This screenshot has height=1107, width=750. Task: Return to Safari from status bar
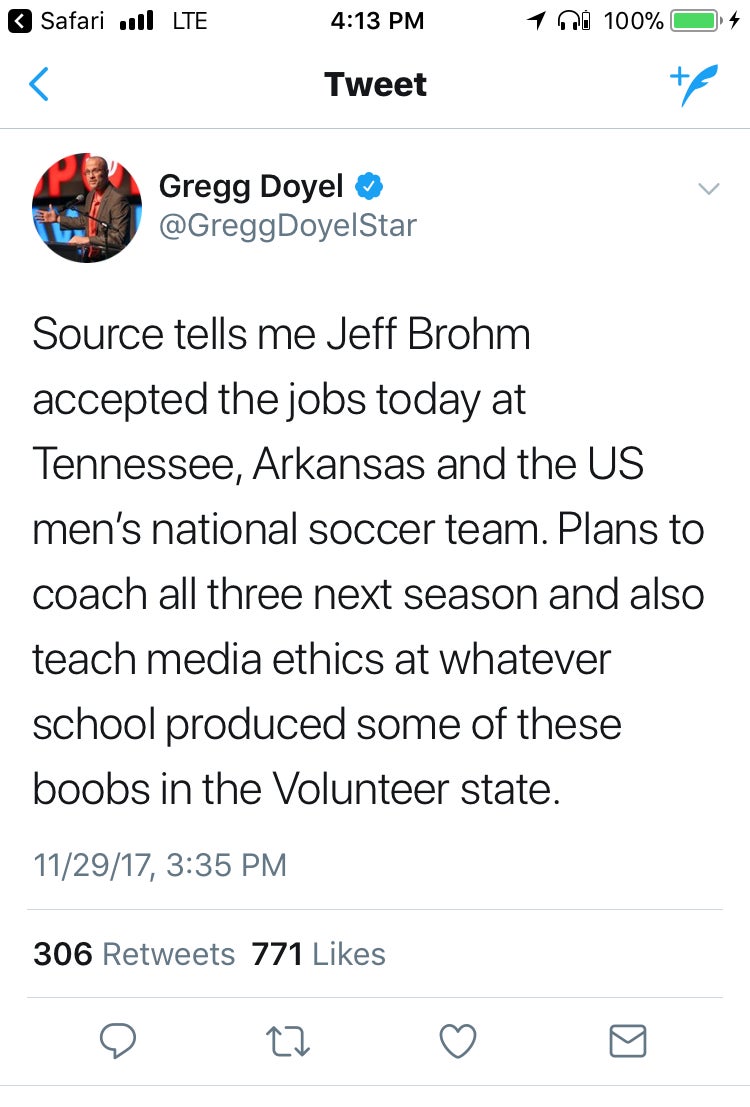tap(56, 20)
